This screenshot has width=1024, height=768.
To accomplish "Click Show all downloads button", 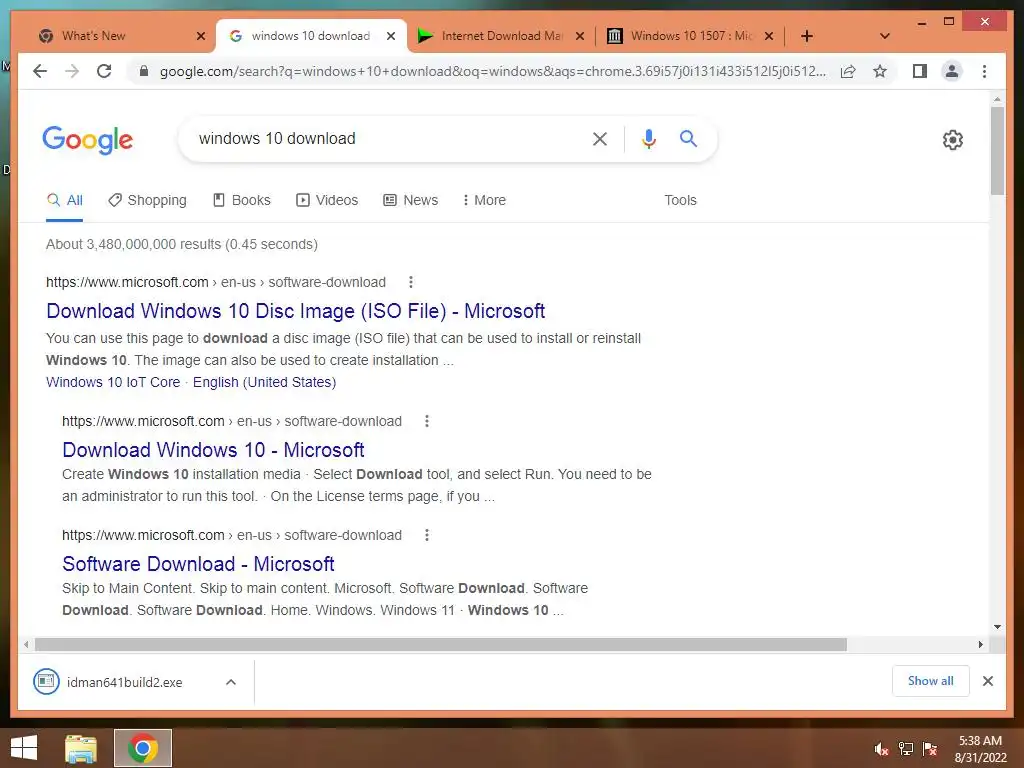I will [x=931, y=681].
